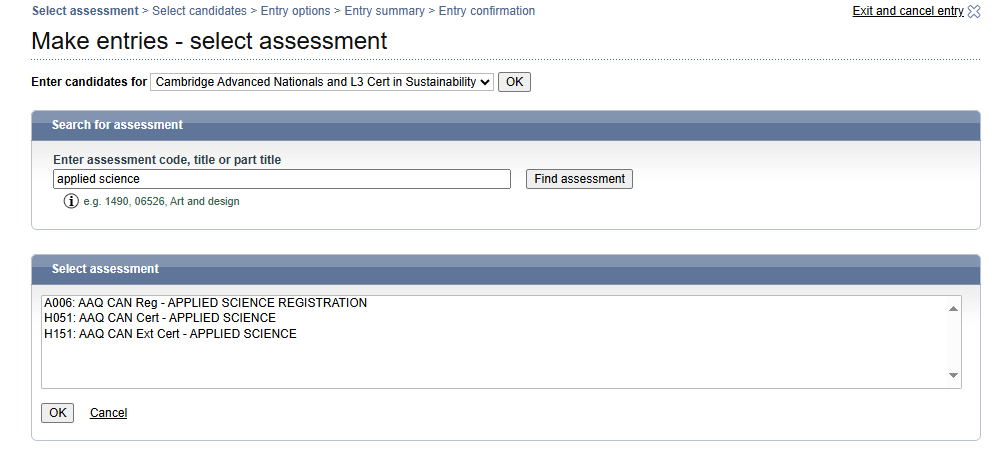Screen dimensions: 1002x456
Task: Click the Cancel link
Action: (108, 413)
